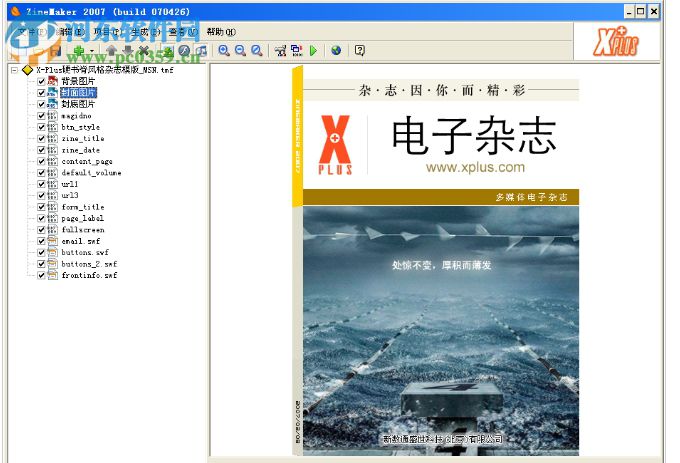This screenshot has height=463, width=680.
Task: Open the 编辑 menu
Action: pos(70,32)
